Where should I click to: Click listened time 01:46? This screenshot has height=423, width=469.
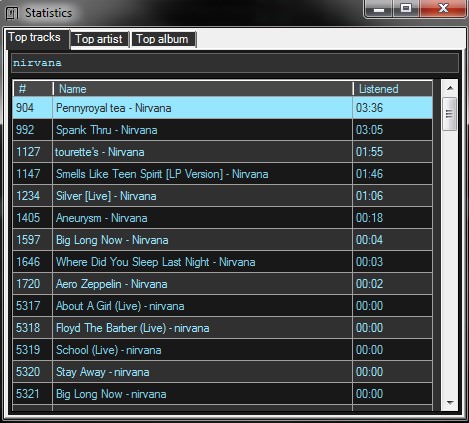tap(369, 174)
